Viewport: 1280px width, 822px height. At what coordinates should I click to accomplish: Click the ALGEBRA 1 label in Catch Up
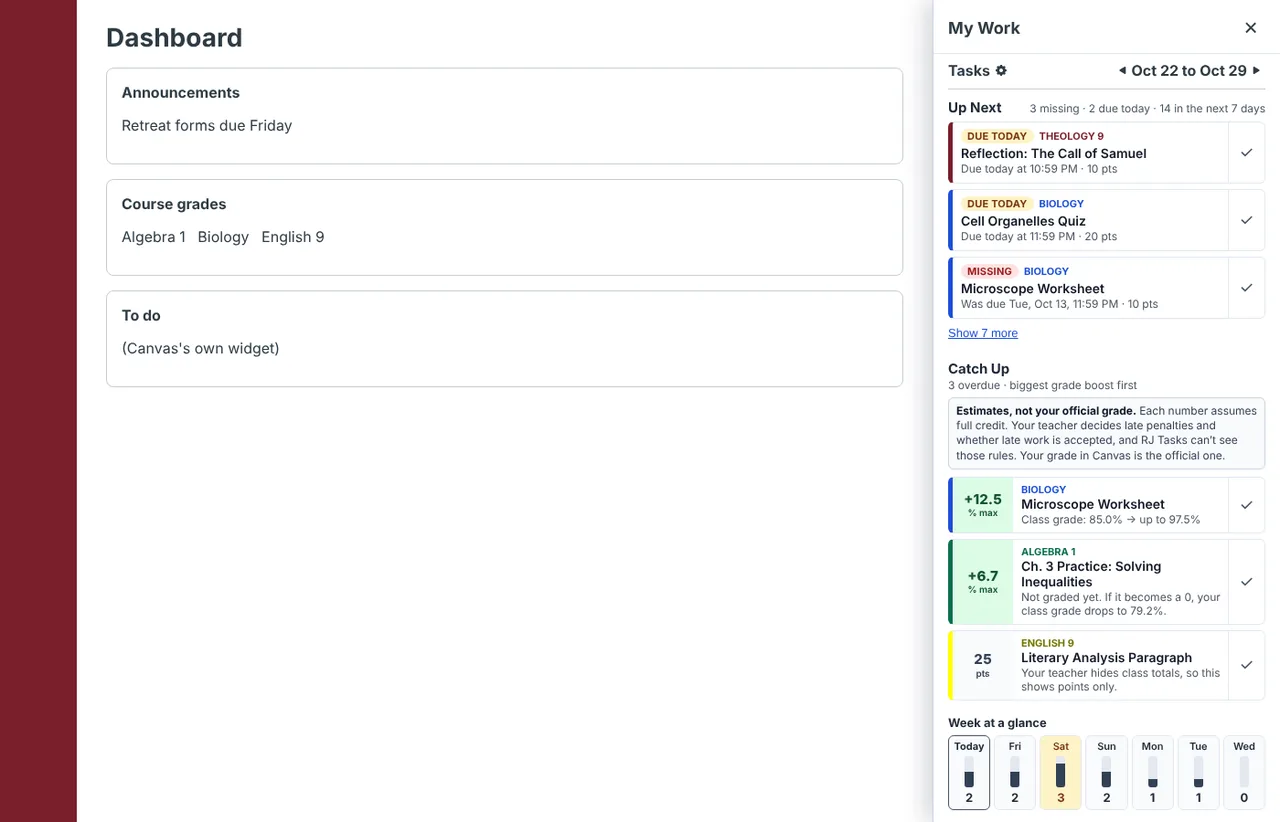(1048, 552)
